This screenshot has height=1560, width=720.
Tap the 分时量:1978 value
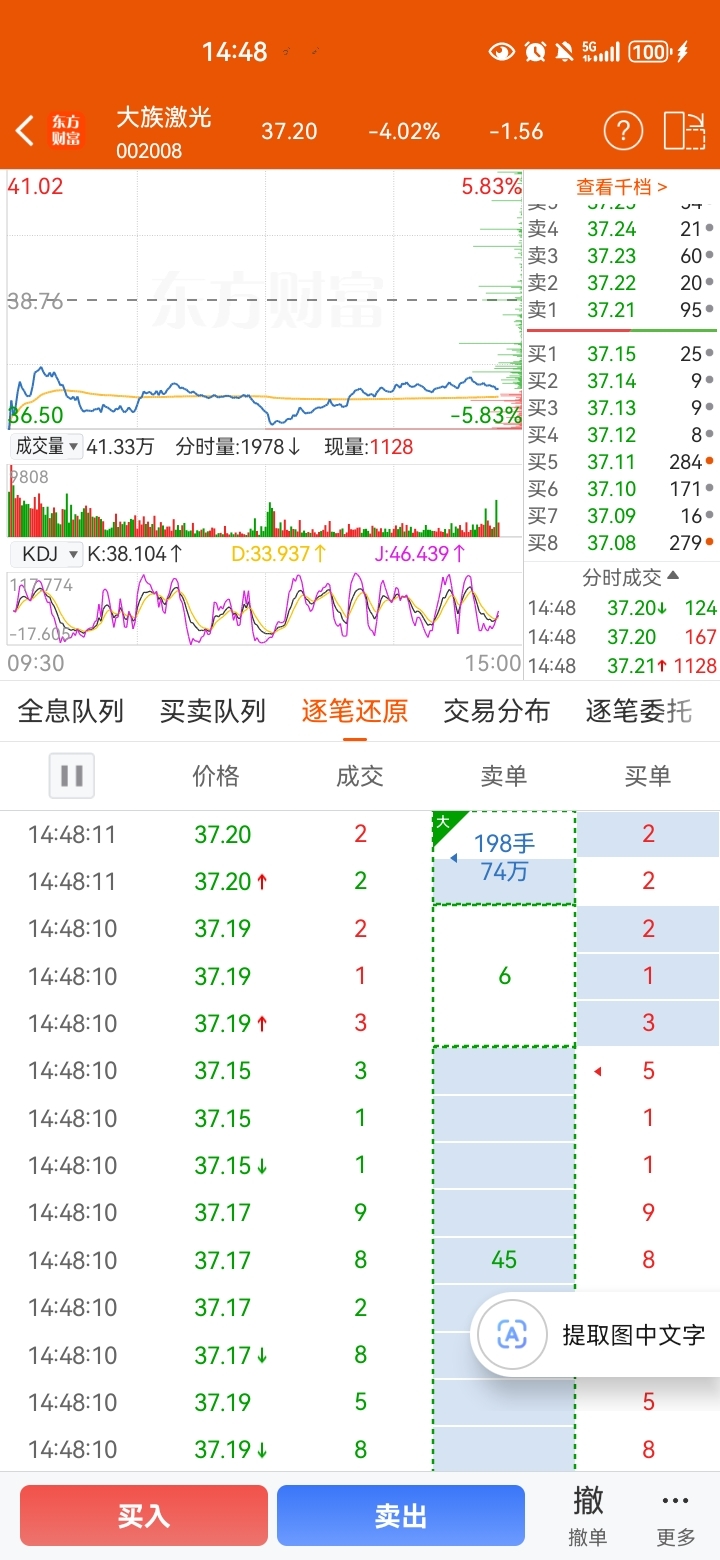click(238, 447)
